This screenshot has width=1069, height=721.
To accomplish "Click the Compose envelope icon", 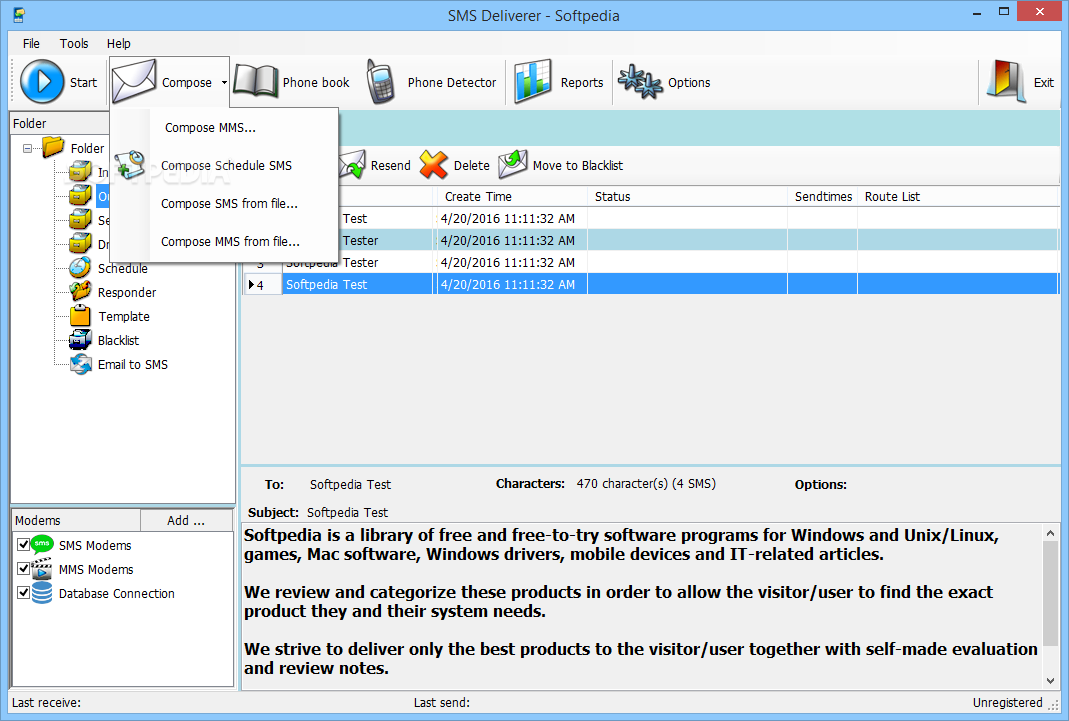I will coord(134,81).
